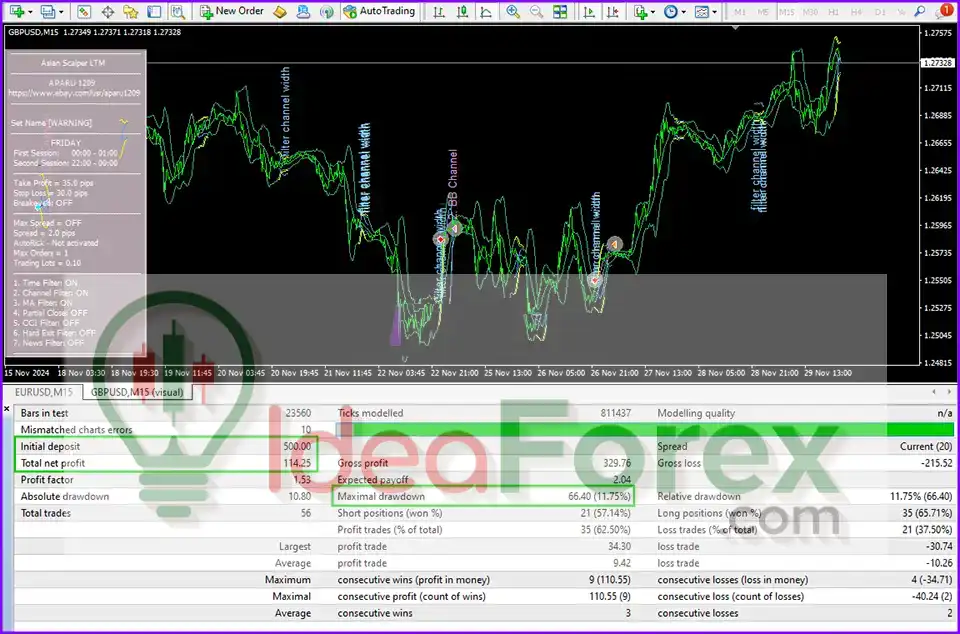Zoom in on the chart
Image resolution: width=960 pixels, height=634 pixels.
[x=513, y=12]
